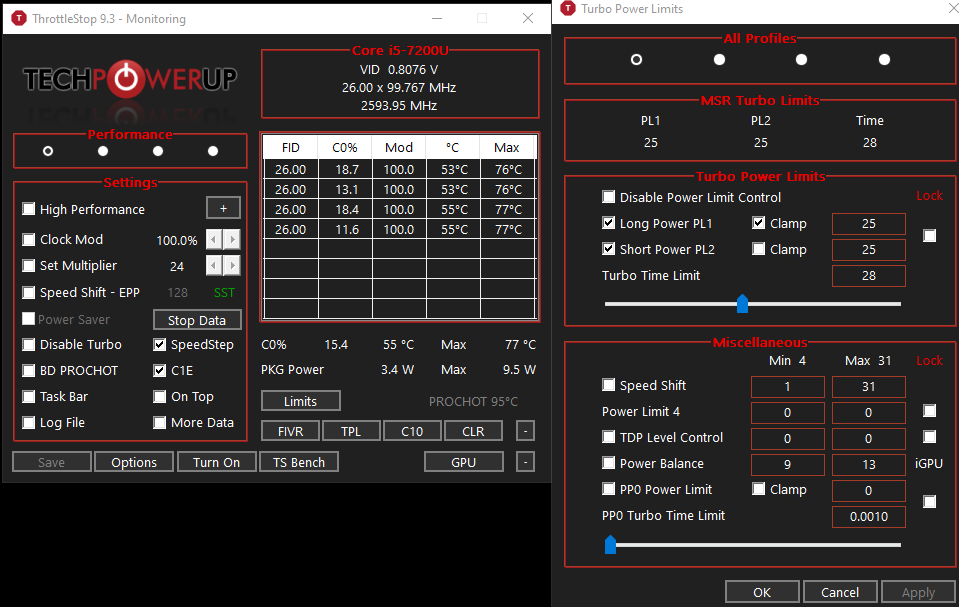
Task: Click the GPU button
Action: (x=464, y=462)
